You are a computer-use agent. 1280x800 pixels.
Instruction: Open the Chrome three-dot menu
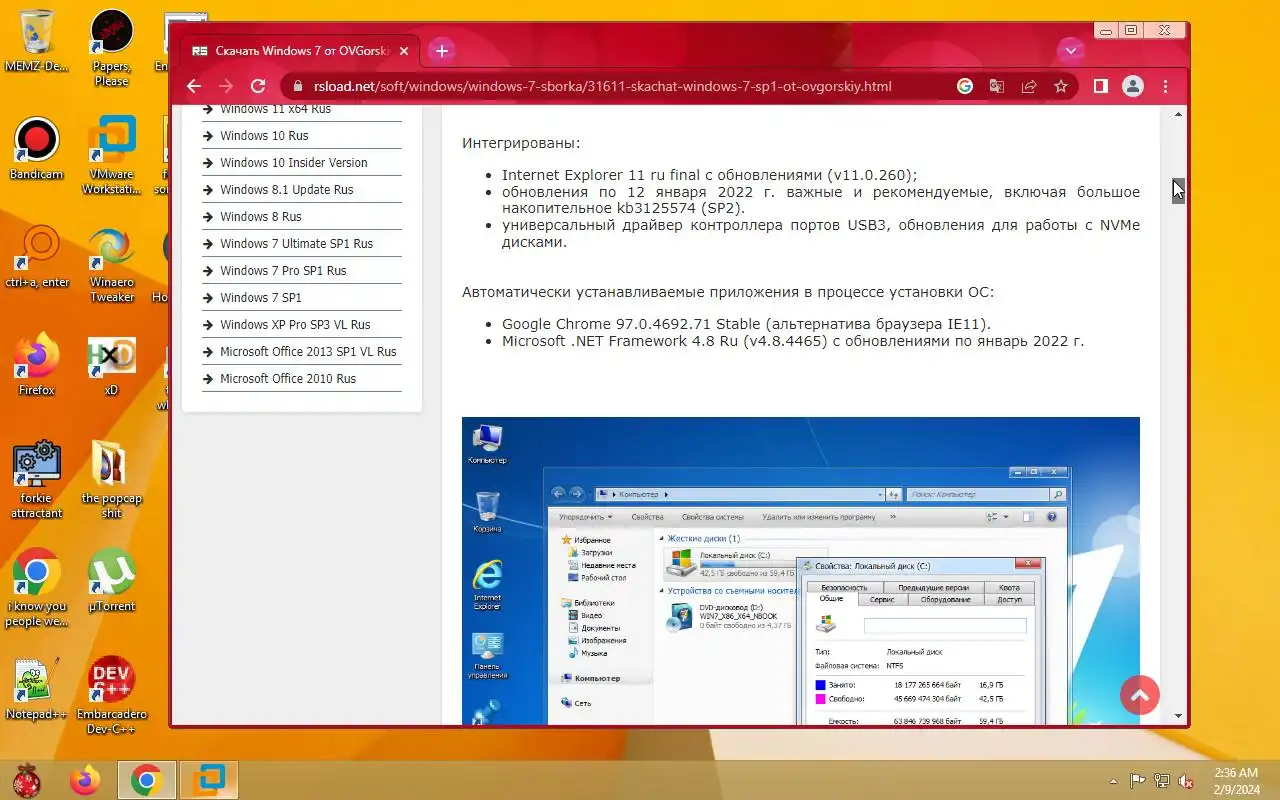coord(1165,86)
